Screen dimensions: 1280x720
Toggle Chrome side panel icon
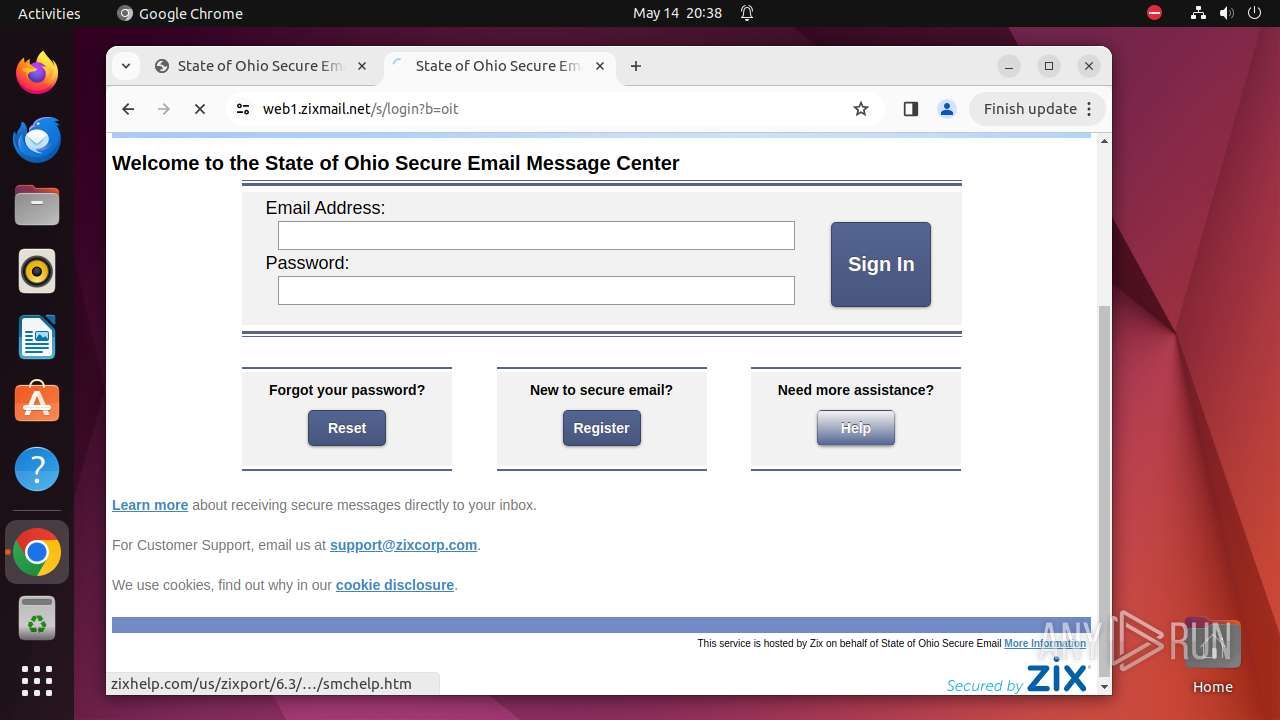pos(910,109)
